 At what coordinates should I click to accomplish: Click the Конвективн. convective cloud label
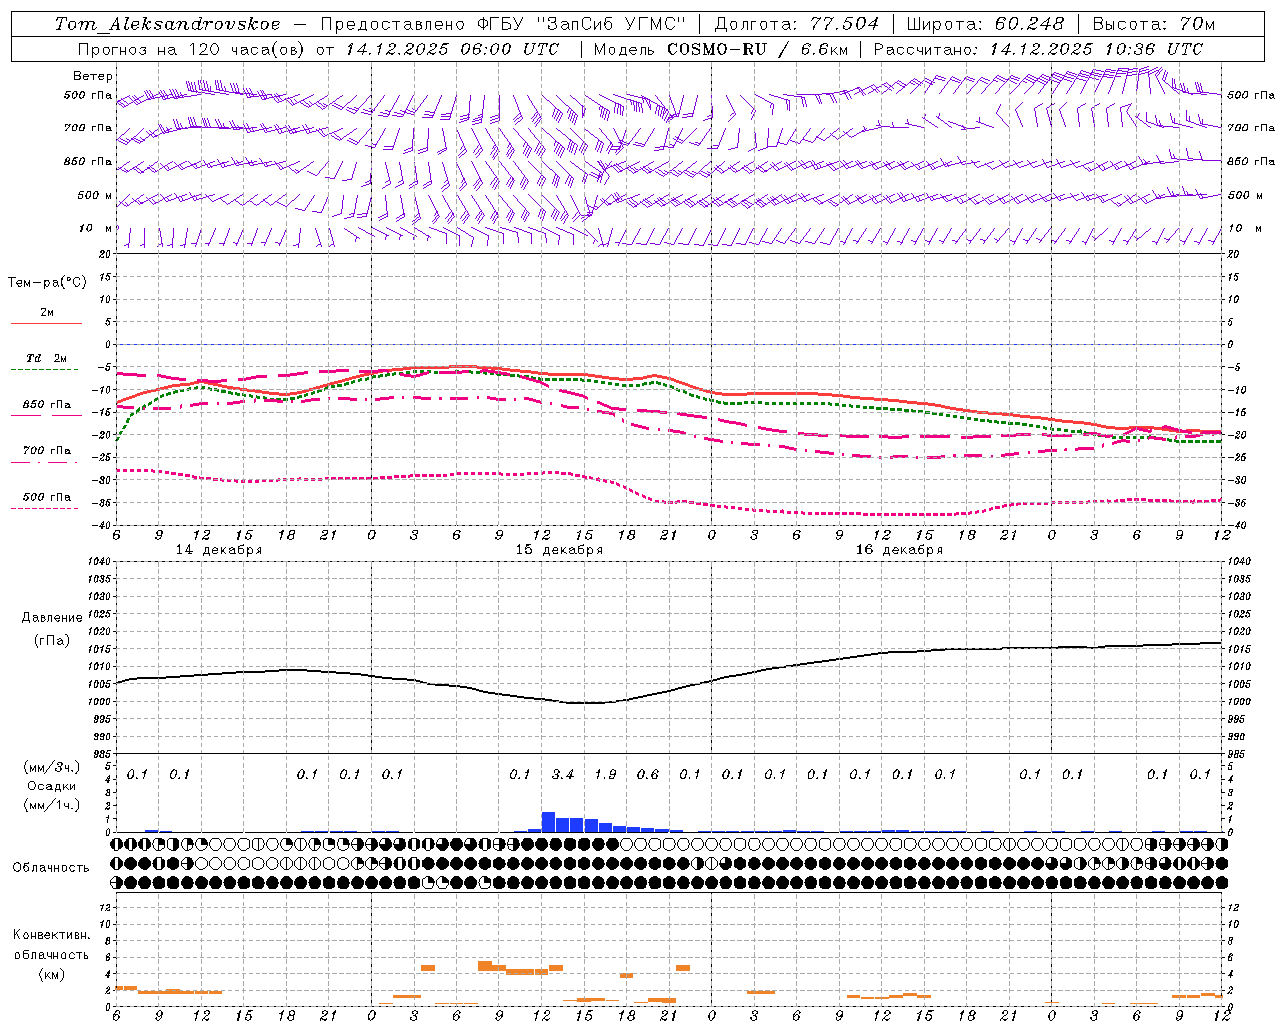tap(51, 935)
